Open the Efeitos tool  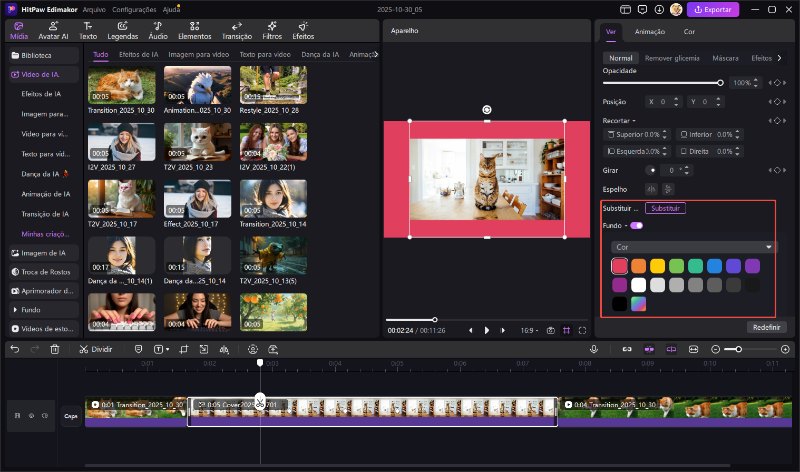[303, 31]
